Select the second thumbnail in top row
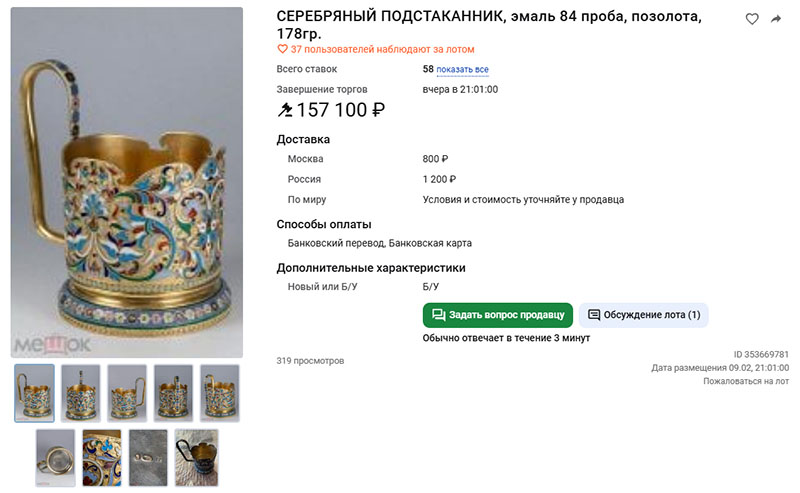800x493 pixels. coord(81,393)
